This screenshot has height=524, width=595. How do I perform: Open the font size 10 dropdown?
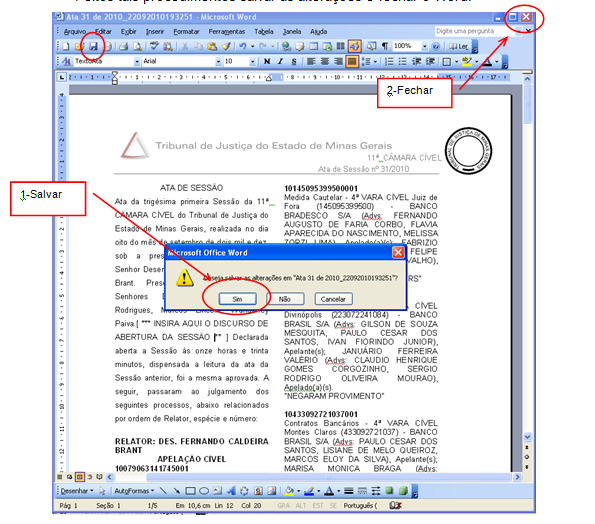(252, 61)
